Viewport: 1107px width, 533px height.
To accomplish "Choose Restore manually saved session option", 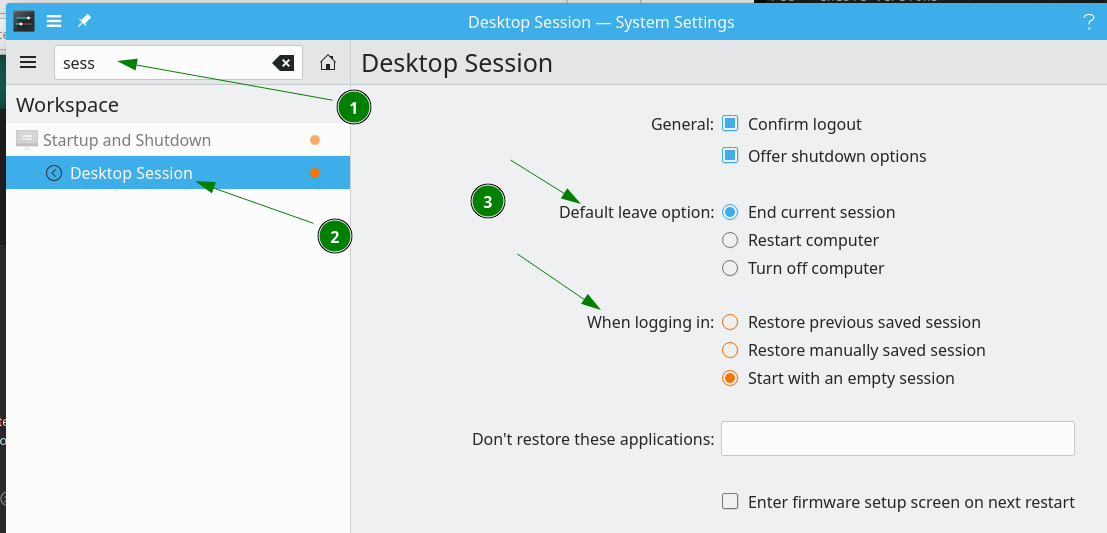I will click(x=730, y=350).
